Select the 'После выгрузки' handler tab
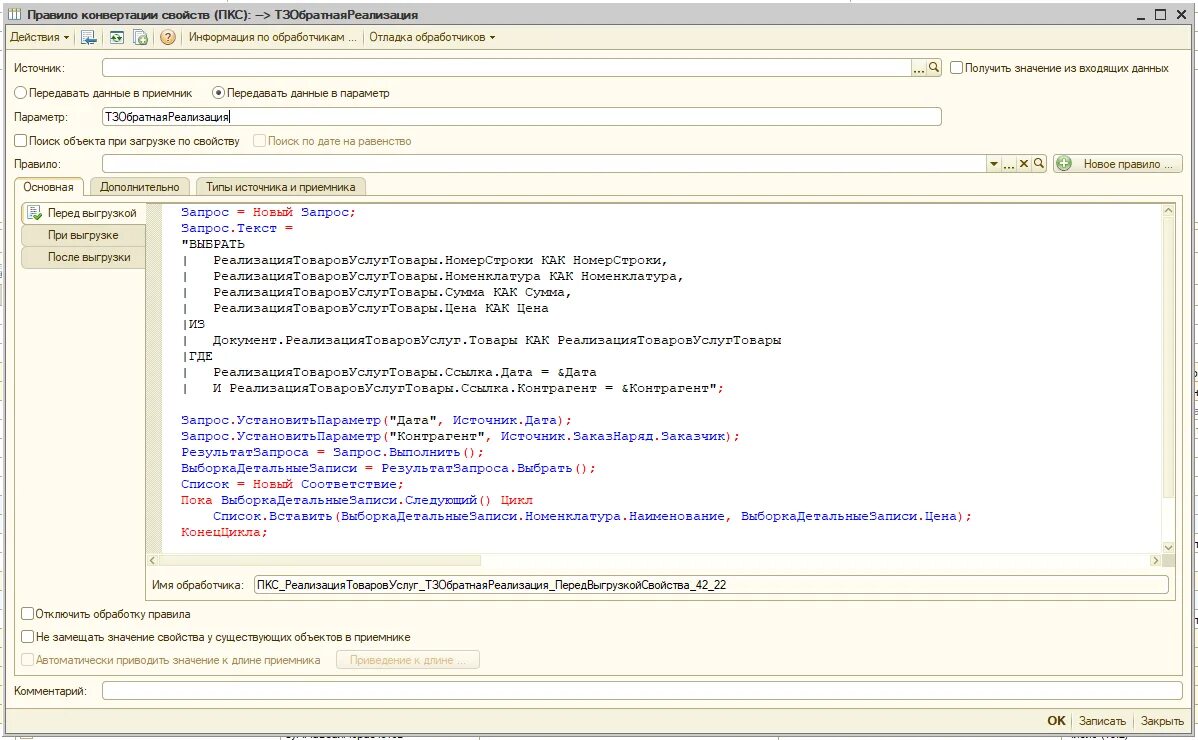The image size is (1198, 740). (83, 257)
